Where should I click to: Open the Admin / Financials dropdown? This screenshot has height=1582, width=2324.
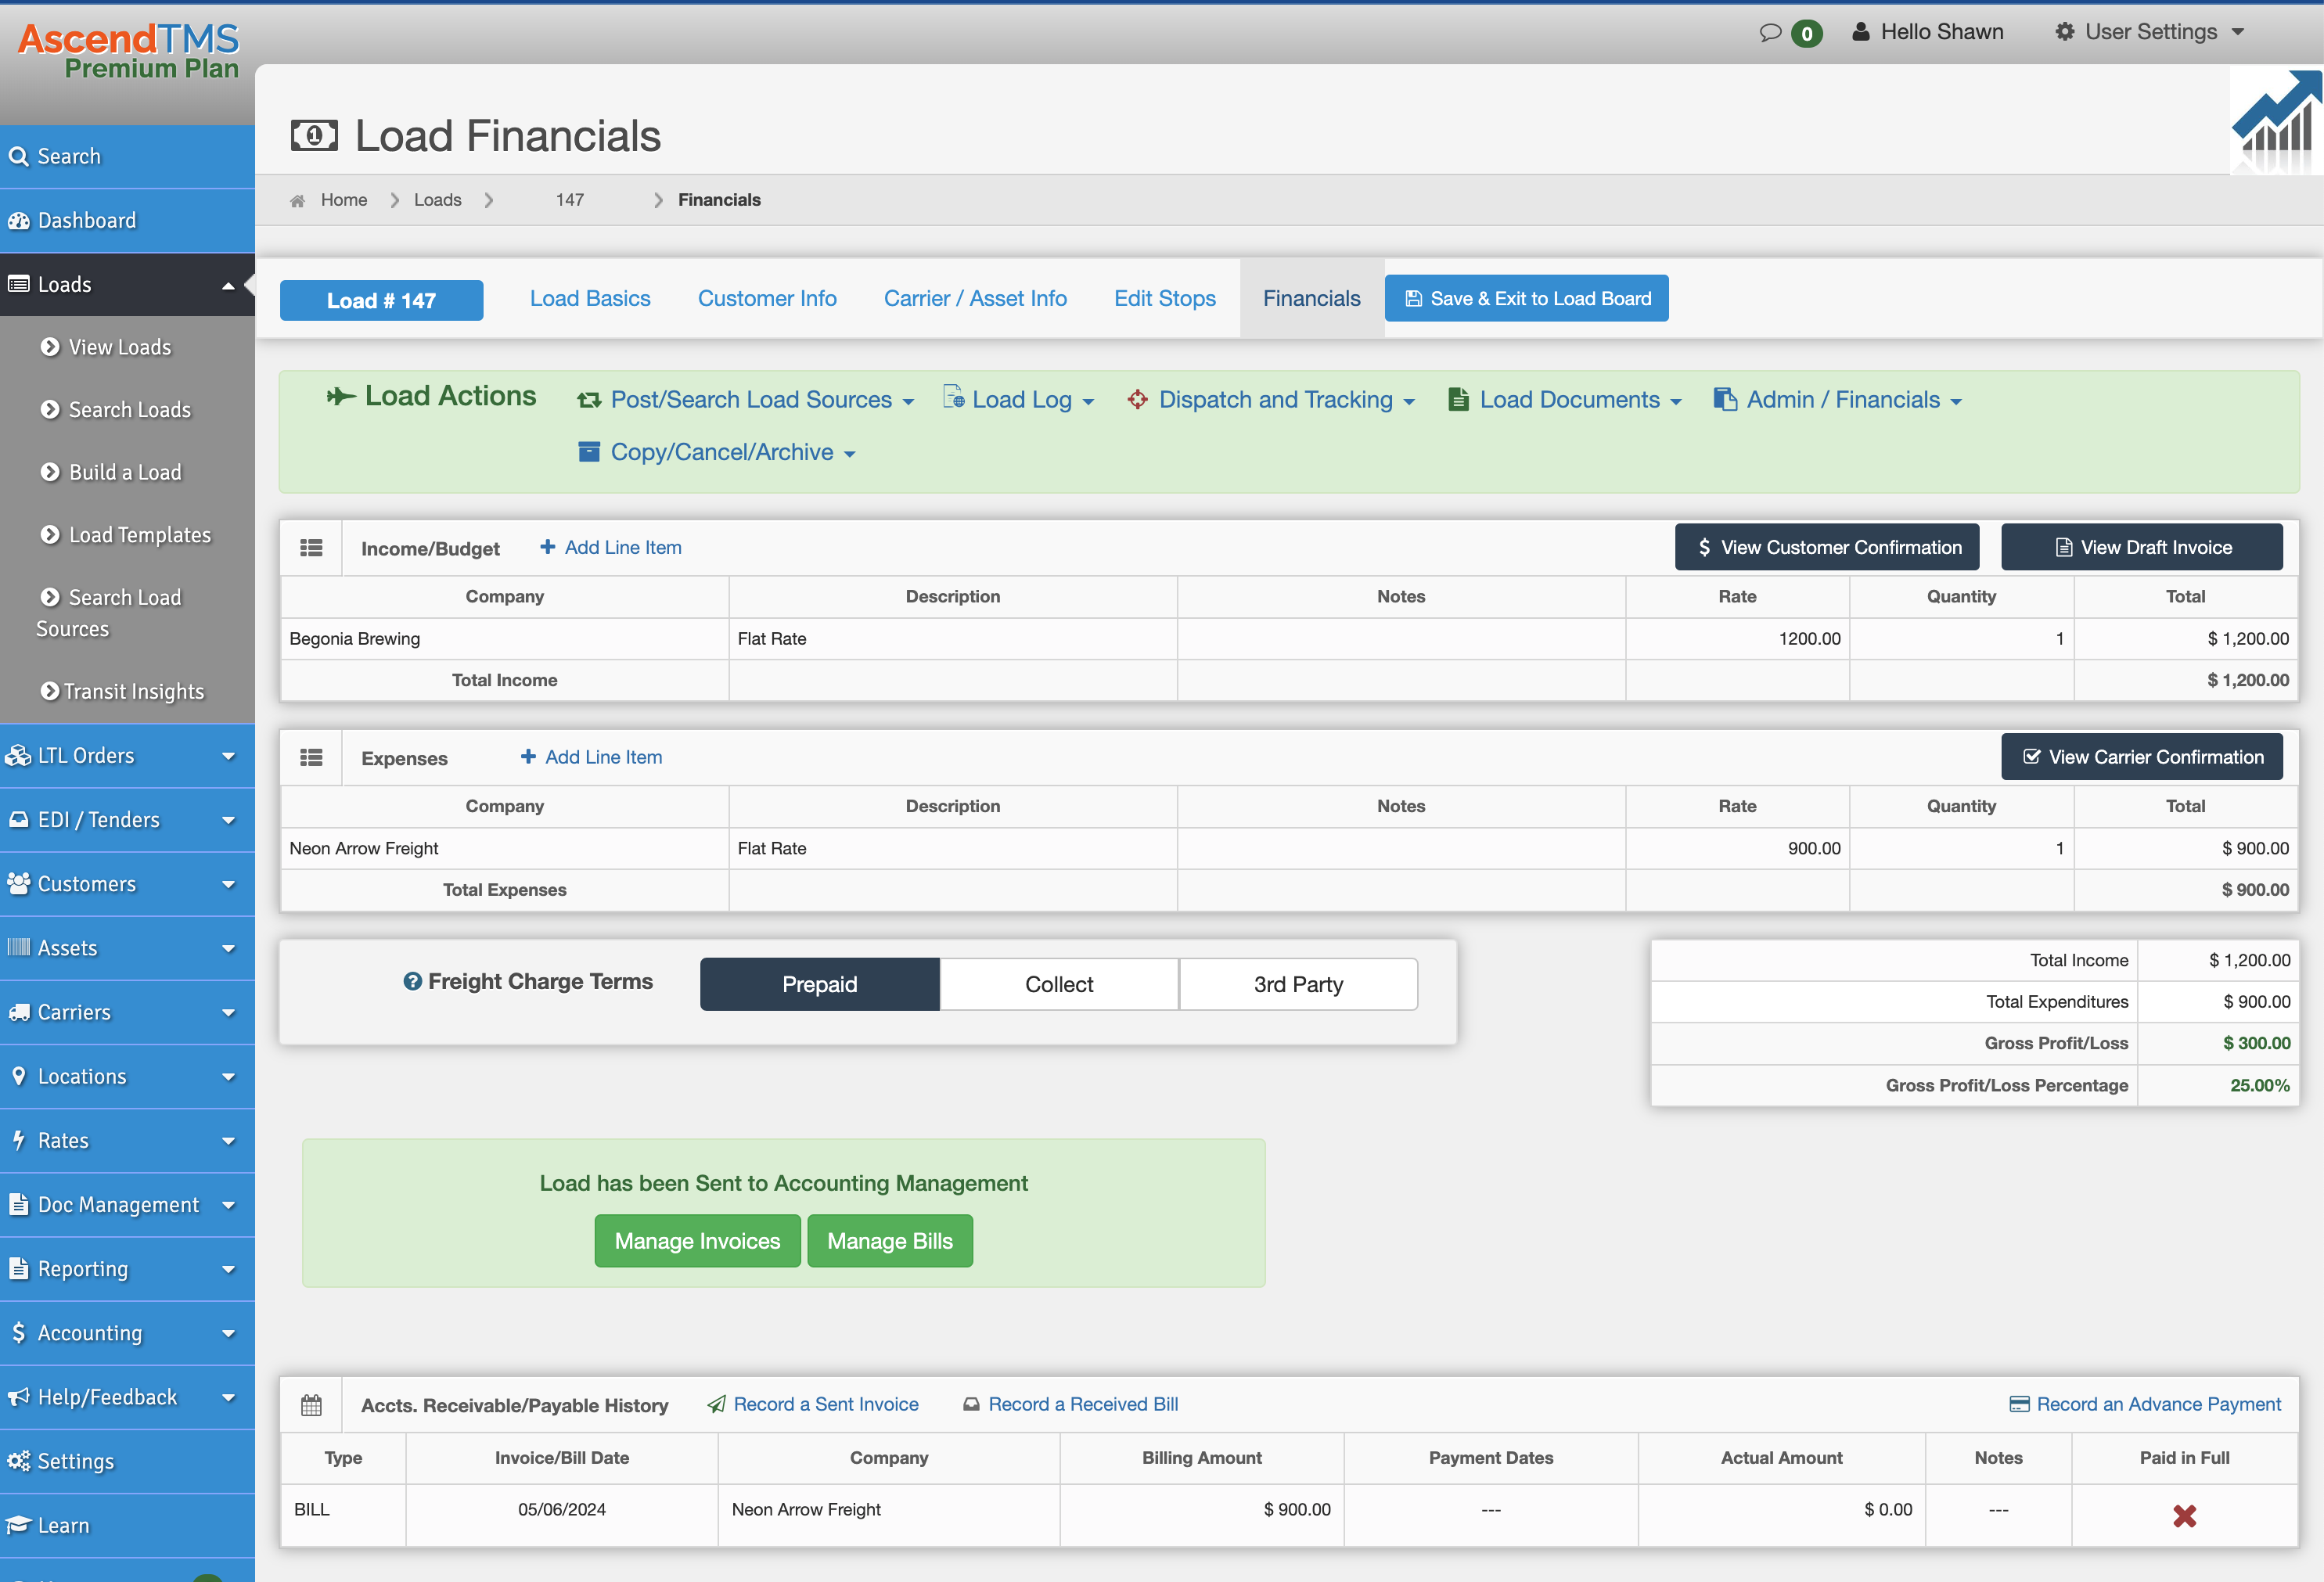(x=1838, y=400)
